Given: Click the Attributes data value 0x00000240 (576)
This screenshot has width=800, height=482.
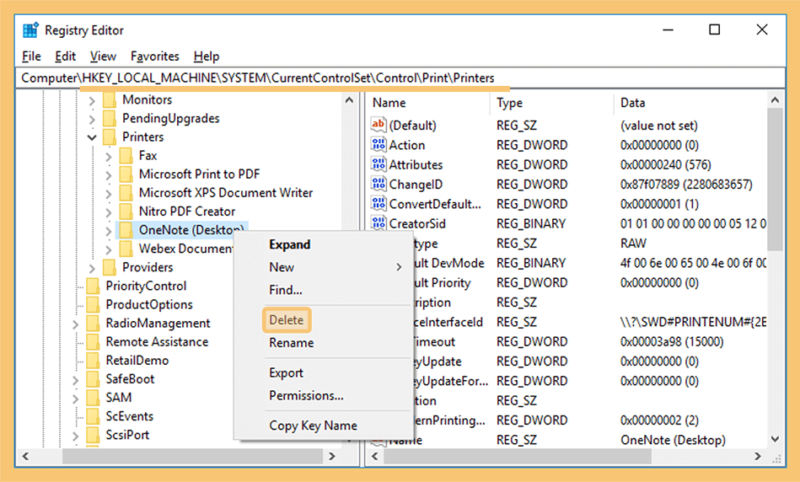Looking at the screenshot, I should point(666,165).
